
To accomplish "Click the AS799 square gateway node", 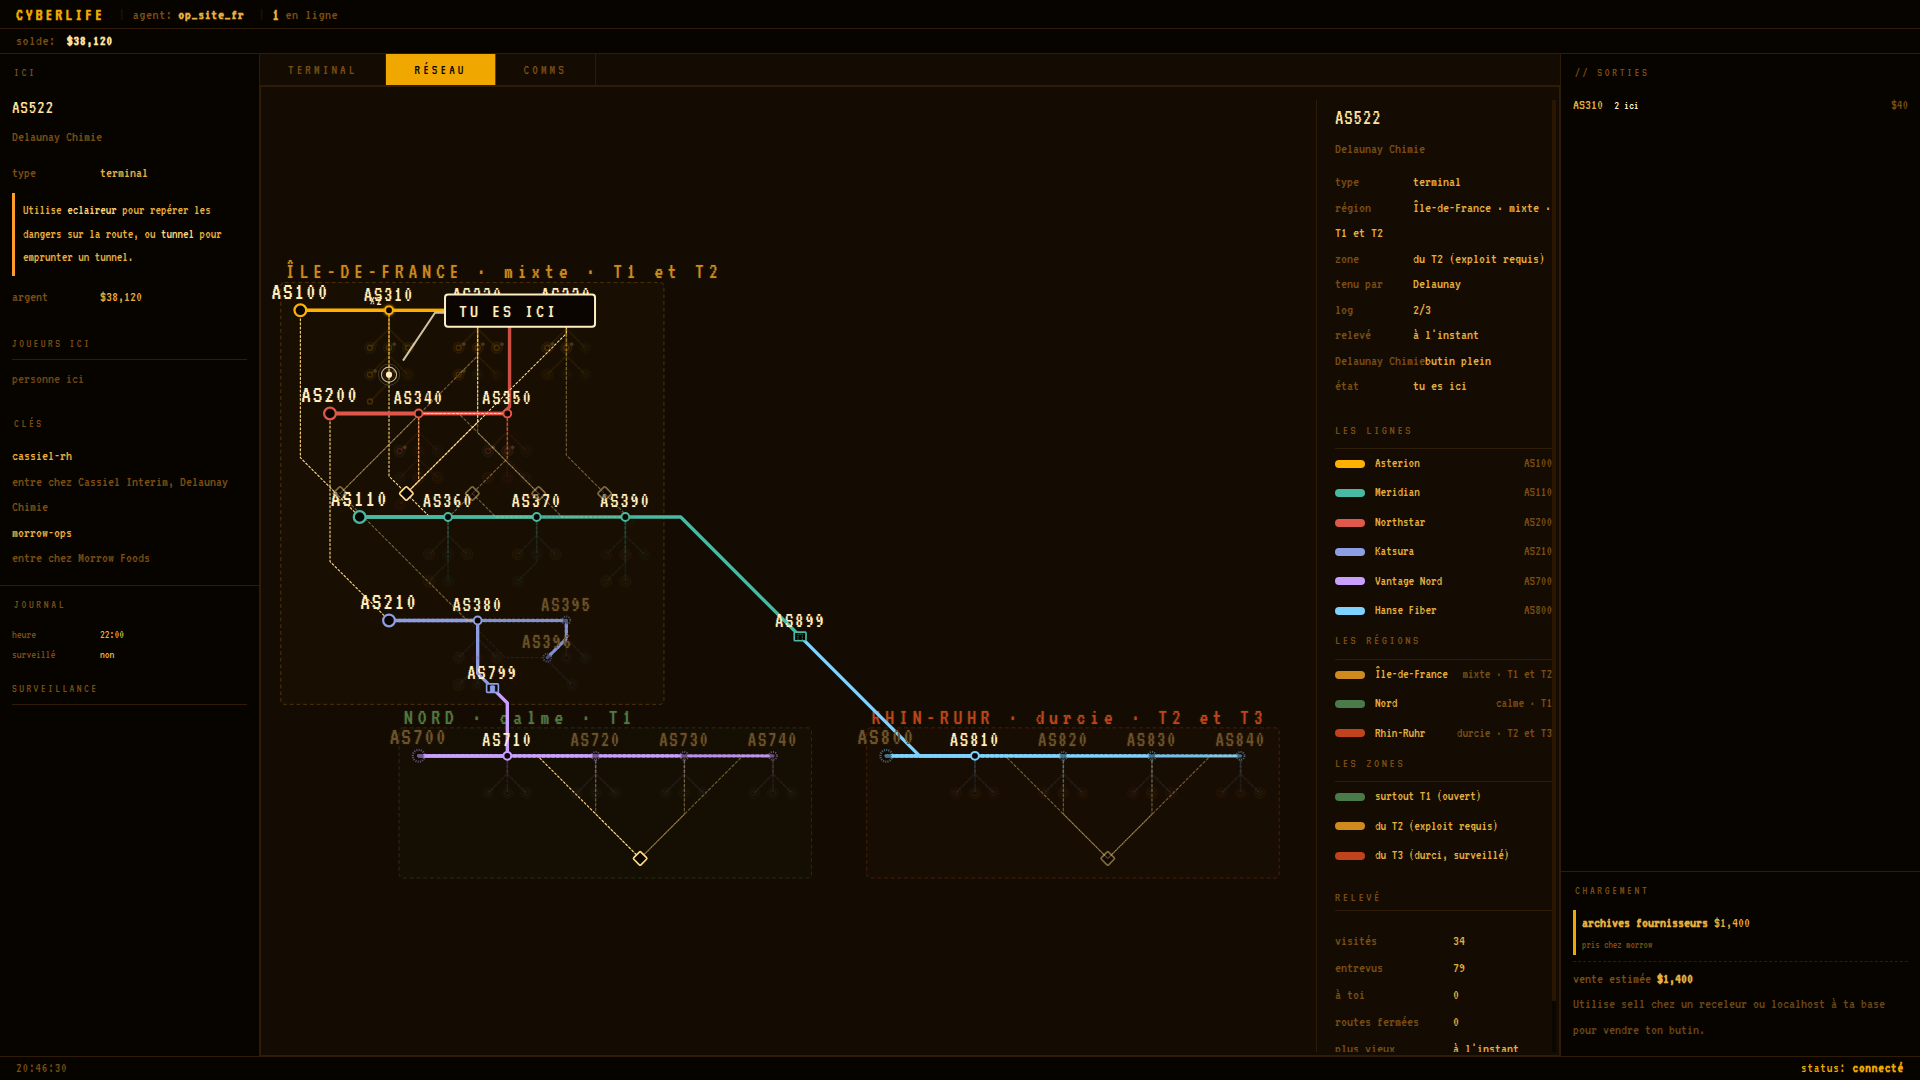I will pos(492,688).
